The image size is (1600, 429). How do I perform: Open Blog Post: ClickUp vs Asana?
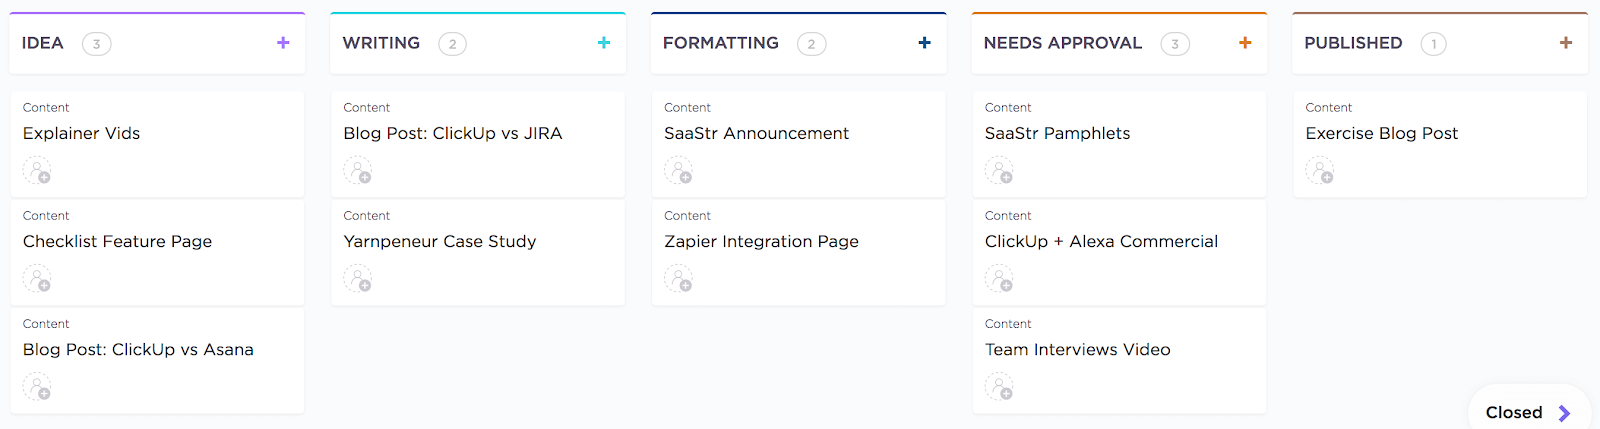(x=138, y=349)
